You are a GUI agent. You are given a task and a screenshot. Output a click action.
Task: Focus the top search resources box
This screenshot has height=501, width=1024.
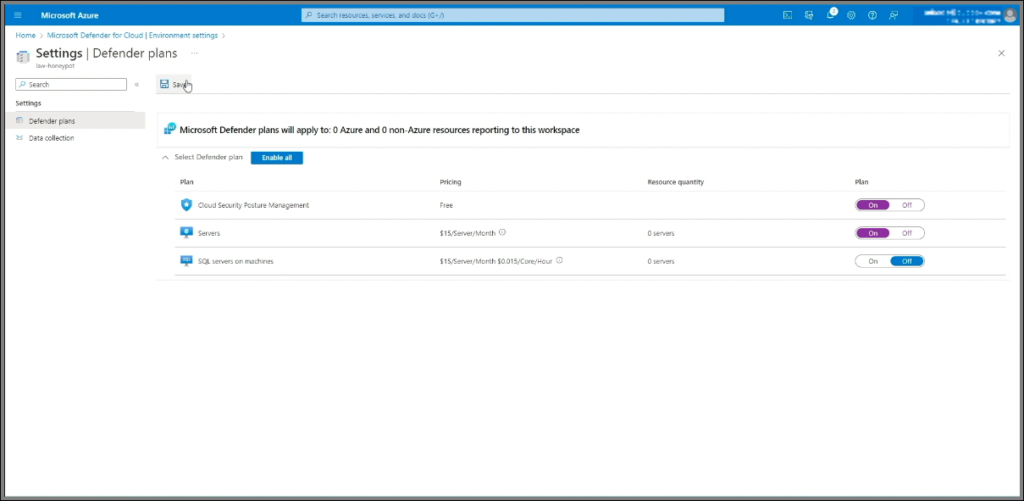coord(513,15)
